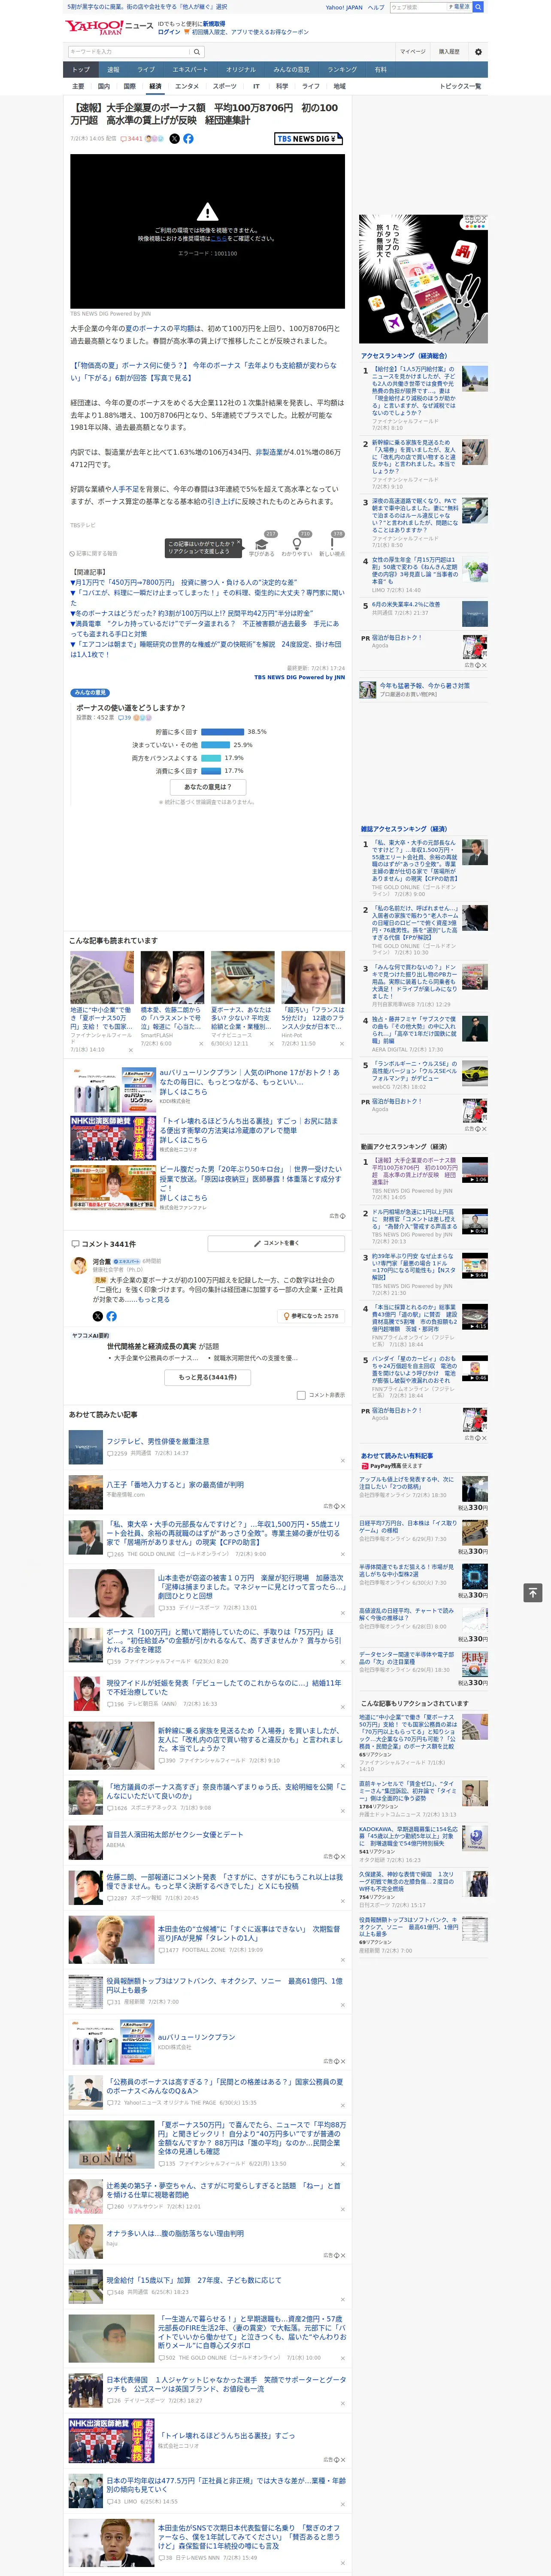
Task: Click the poll comment count 39
Action: pos(125,717)
